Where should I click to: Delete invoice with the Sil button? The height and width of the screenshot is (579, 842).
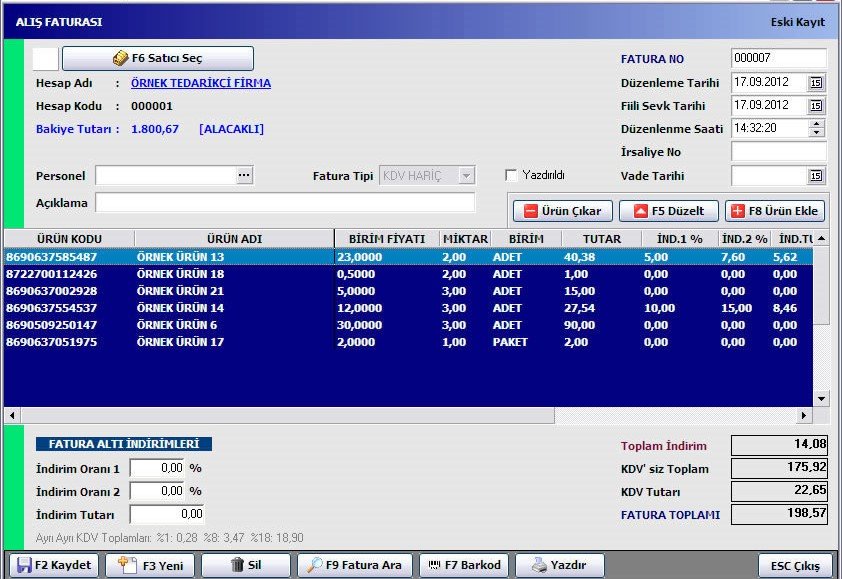tap(246, 565)
